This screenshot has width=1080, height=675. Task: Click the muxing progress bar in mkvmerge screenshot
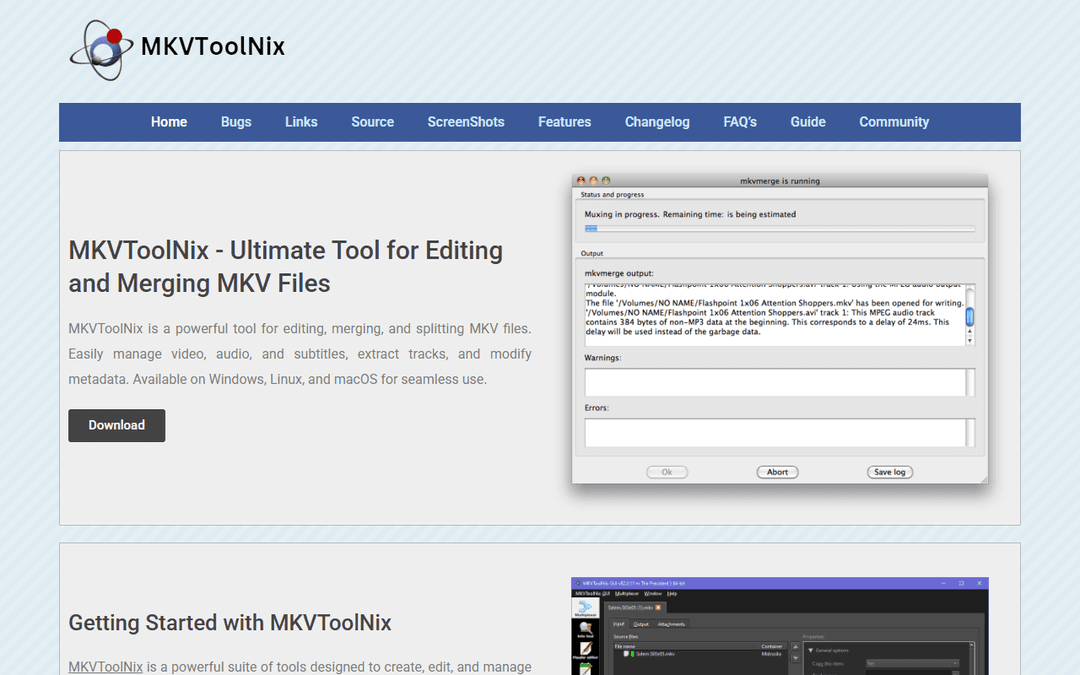780,229
